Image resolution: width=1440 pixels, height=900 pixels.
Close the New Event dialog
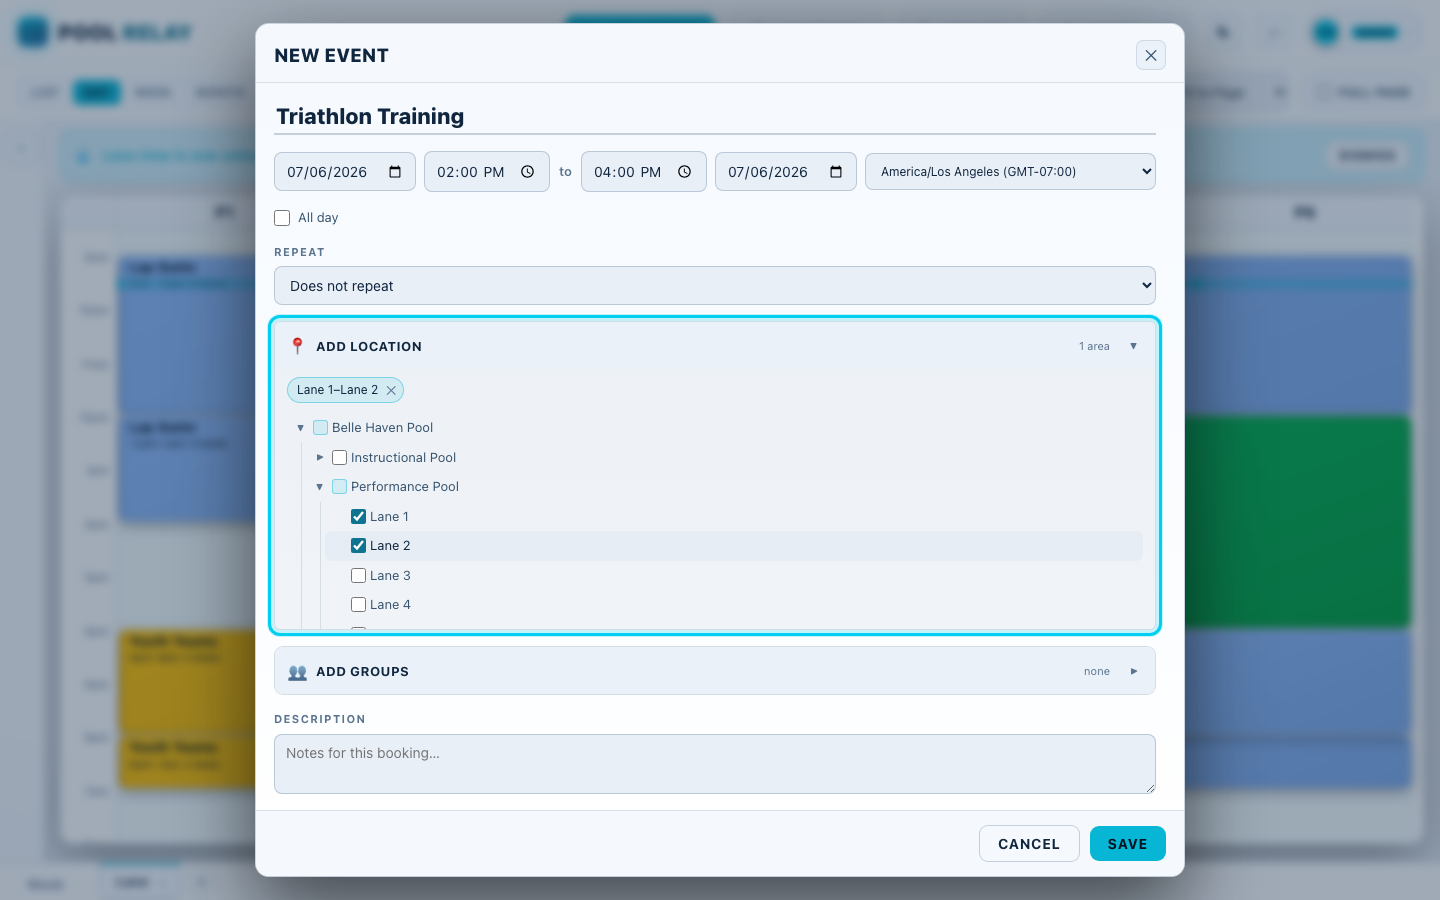click(x=1151, y=55)
